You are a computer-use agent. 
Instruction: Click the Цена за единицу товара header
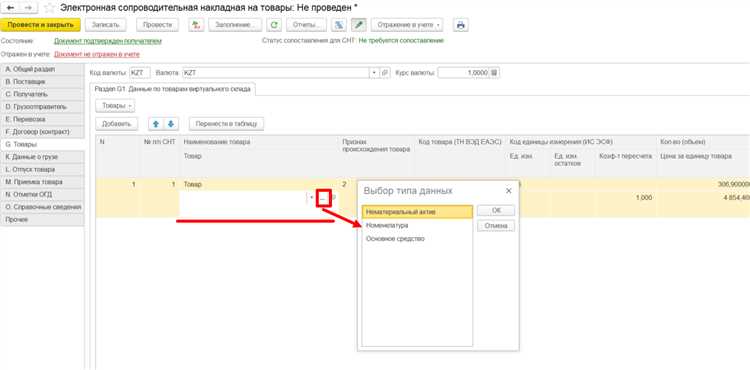(696, 156)
